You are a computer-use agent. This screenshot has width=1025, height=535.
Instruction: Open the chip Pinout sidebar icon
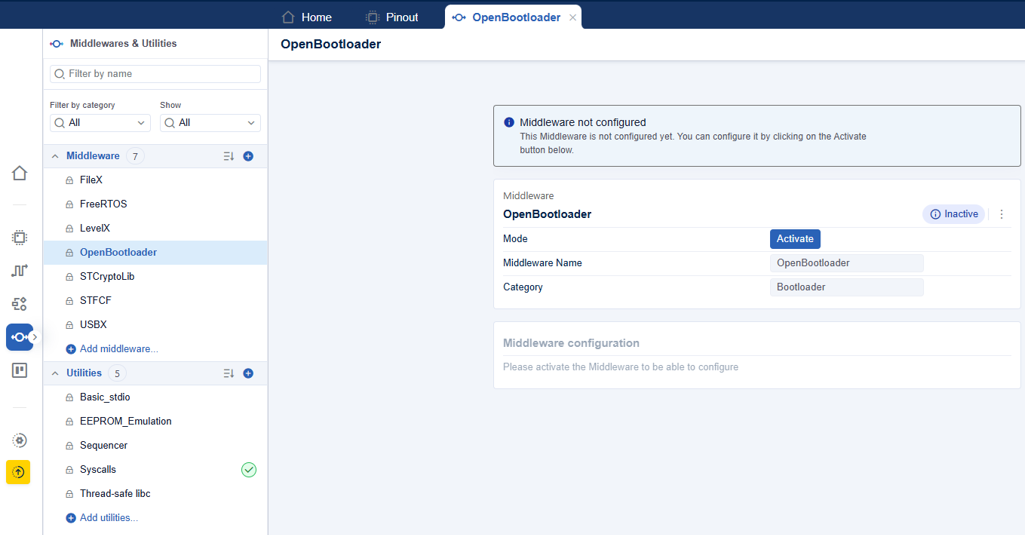[x=20, y=237]
